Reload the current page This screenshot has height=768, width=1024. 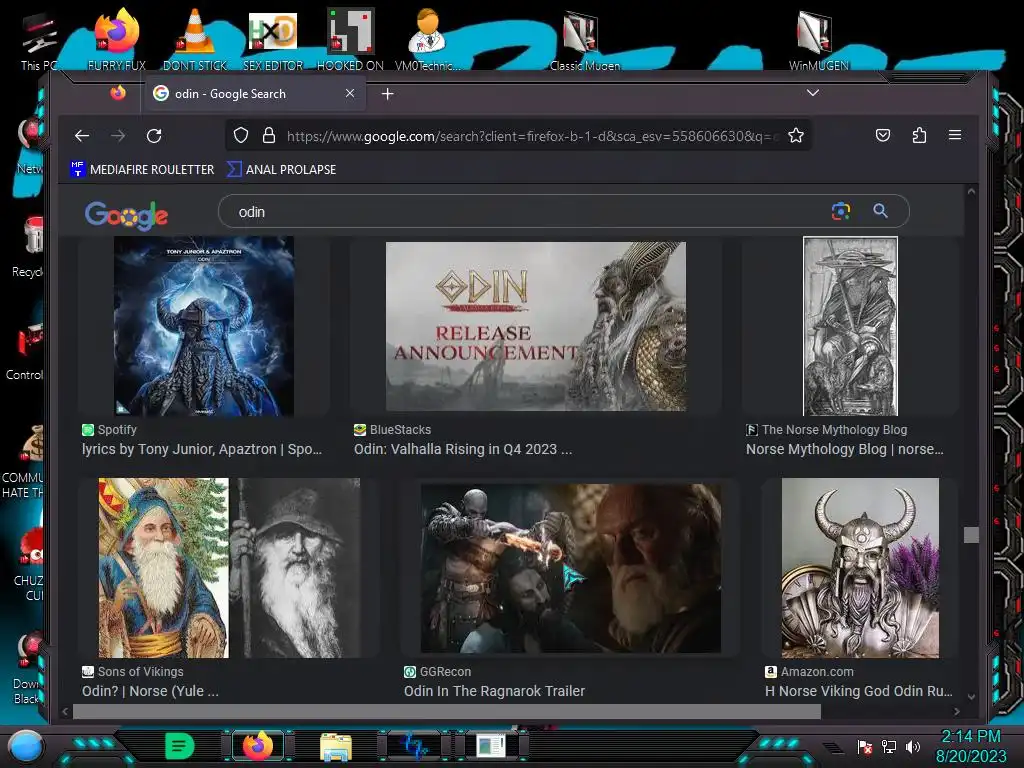point(154,136)
